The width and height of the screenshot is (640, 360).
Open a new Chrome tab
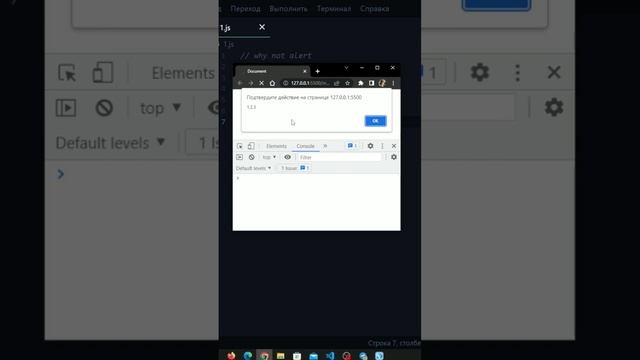318,71
